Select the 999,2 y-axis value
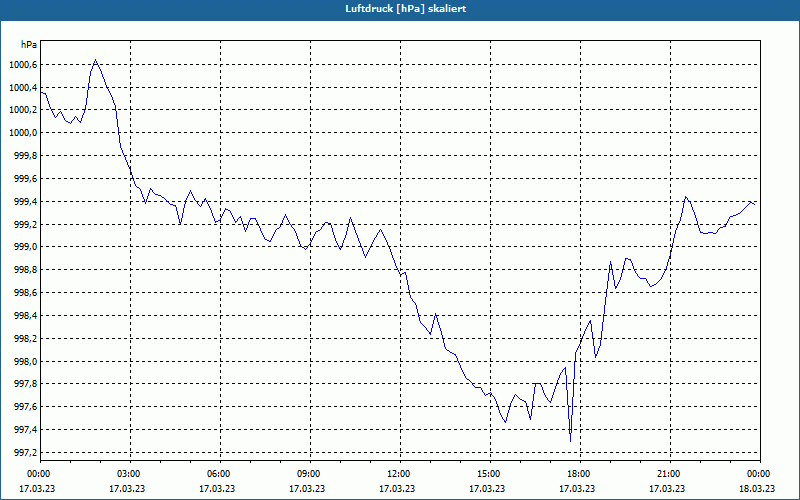The height and width of the screenshot is (500, 800). click(26, 224)
